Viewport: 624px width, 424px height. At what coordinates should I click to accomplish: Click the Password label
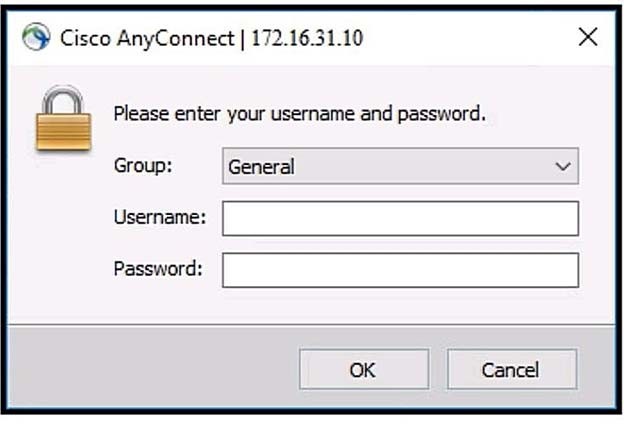point(158,268)
